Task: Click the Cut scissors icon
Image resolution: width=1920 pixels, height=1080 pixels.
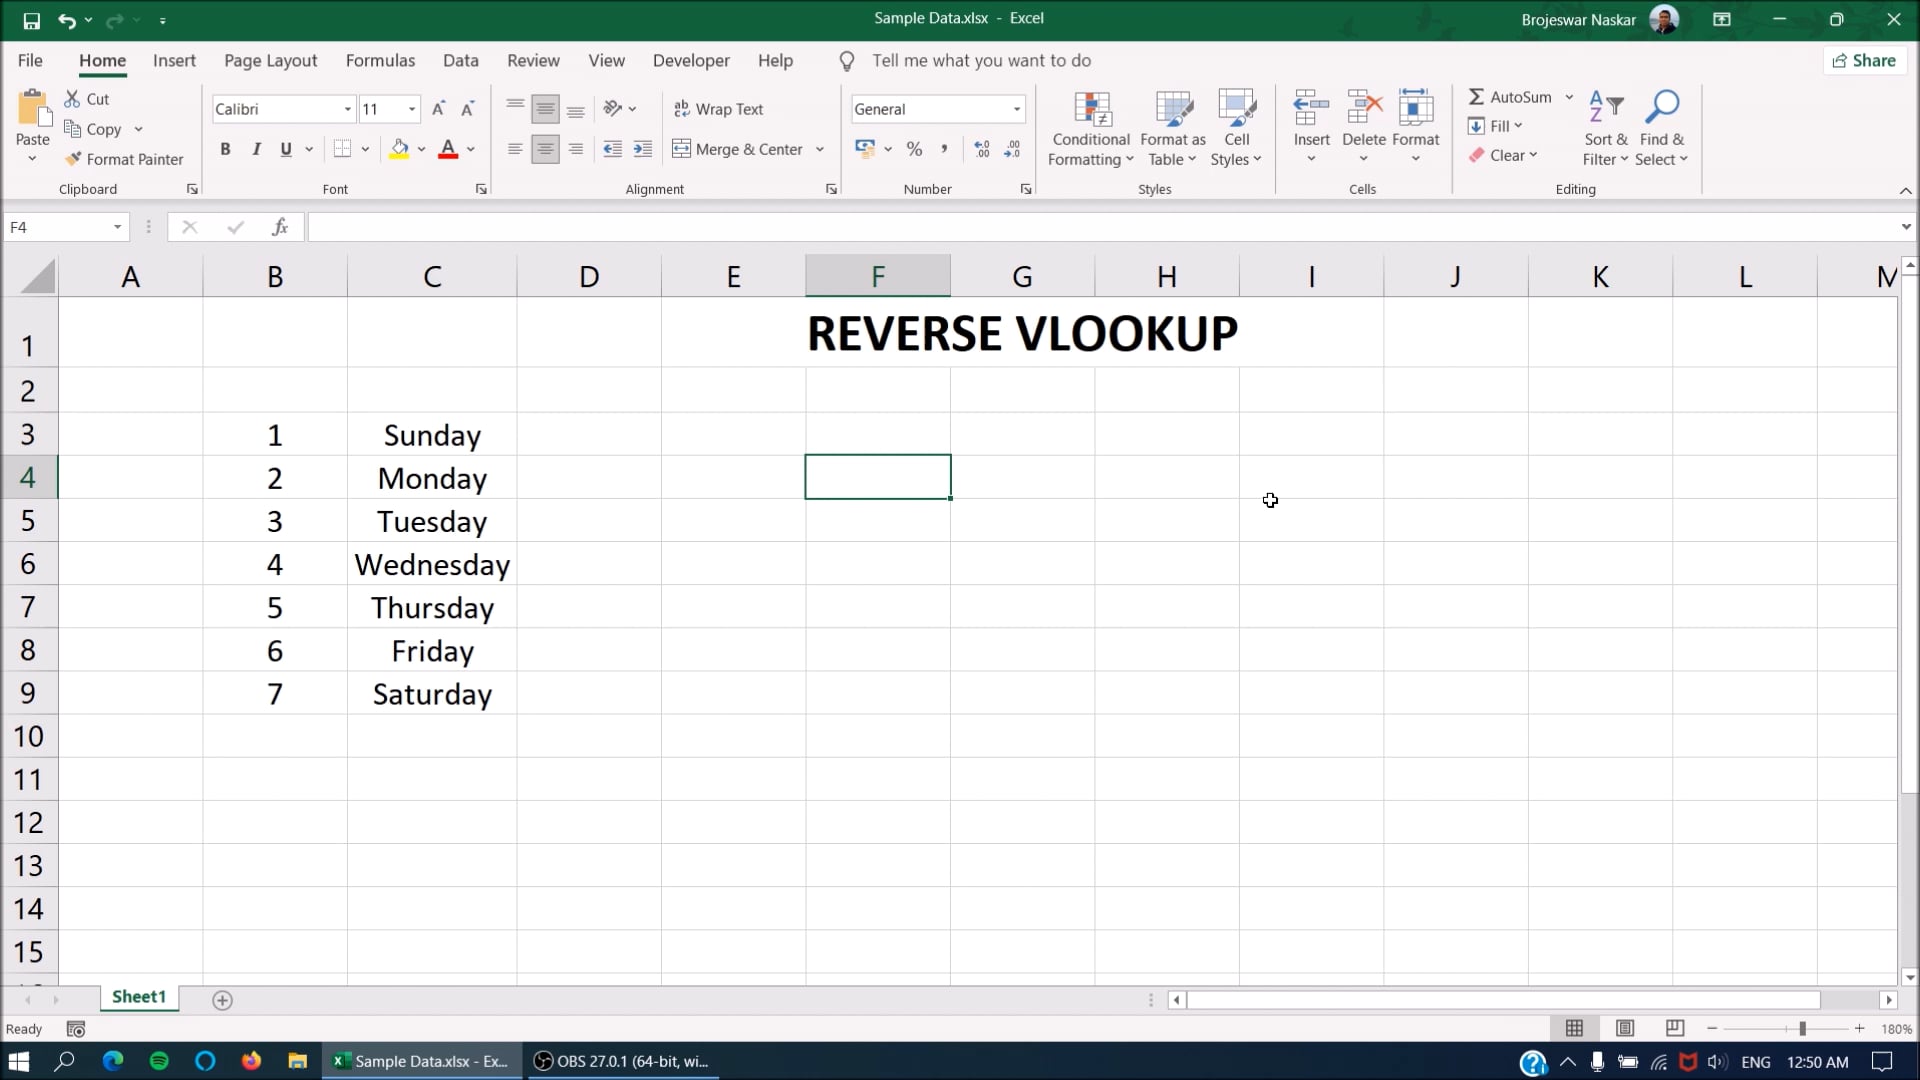Action: (x=72, y=99)
